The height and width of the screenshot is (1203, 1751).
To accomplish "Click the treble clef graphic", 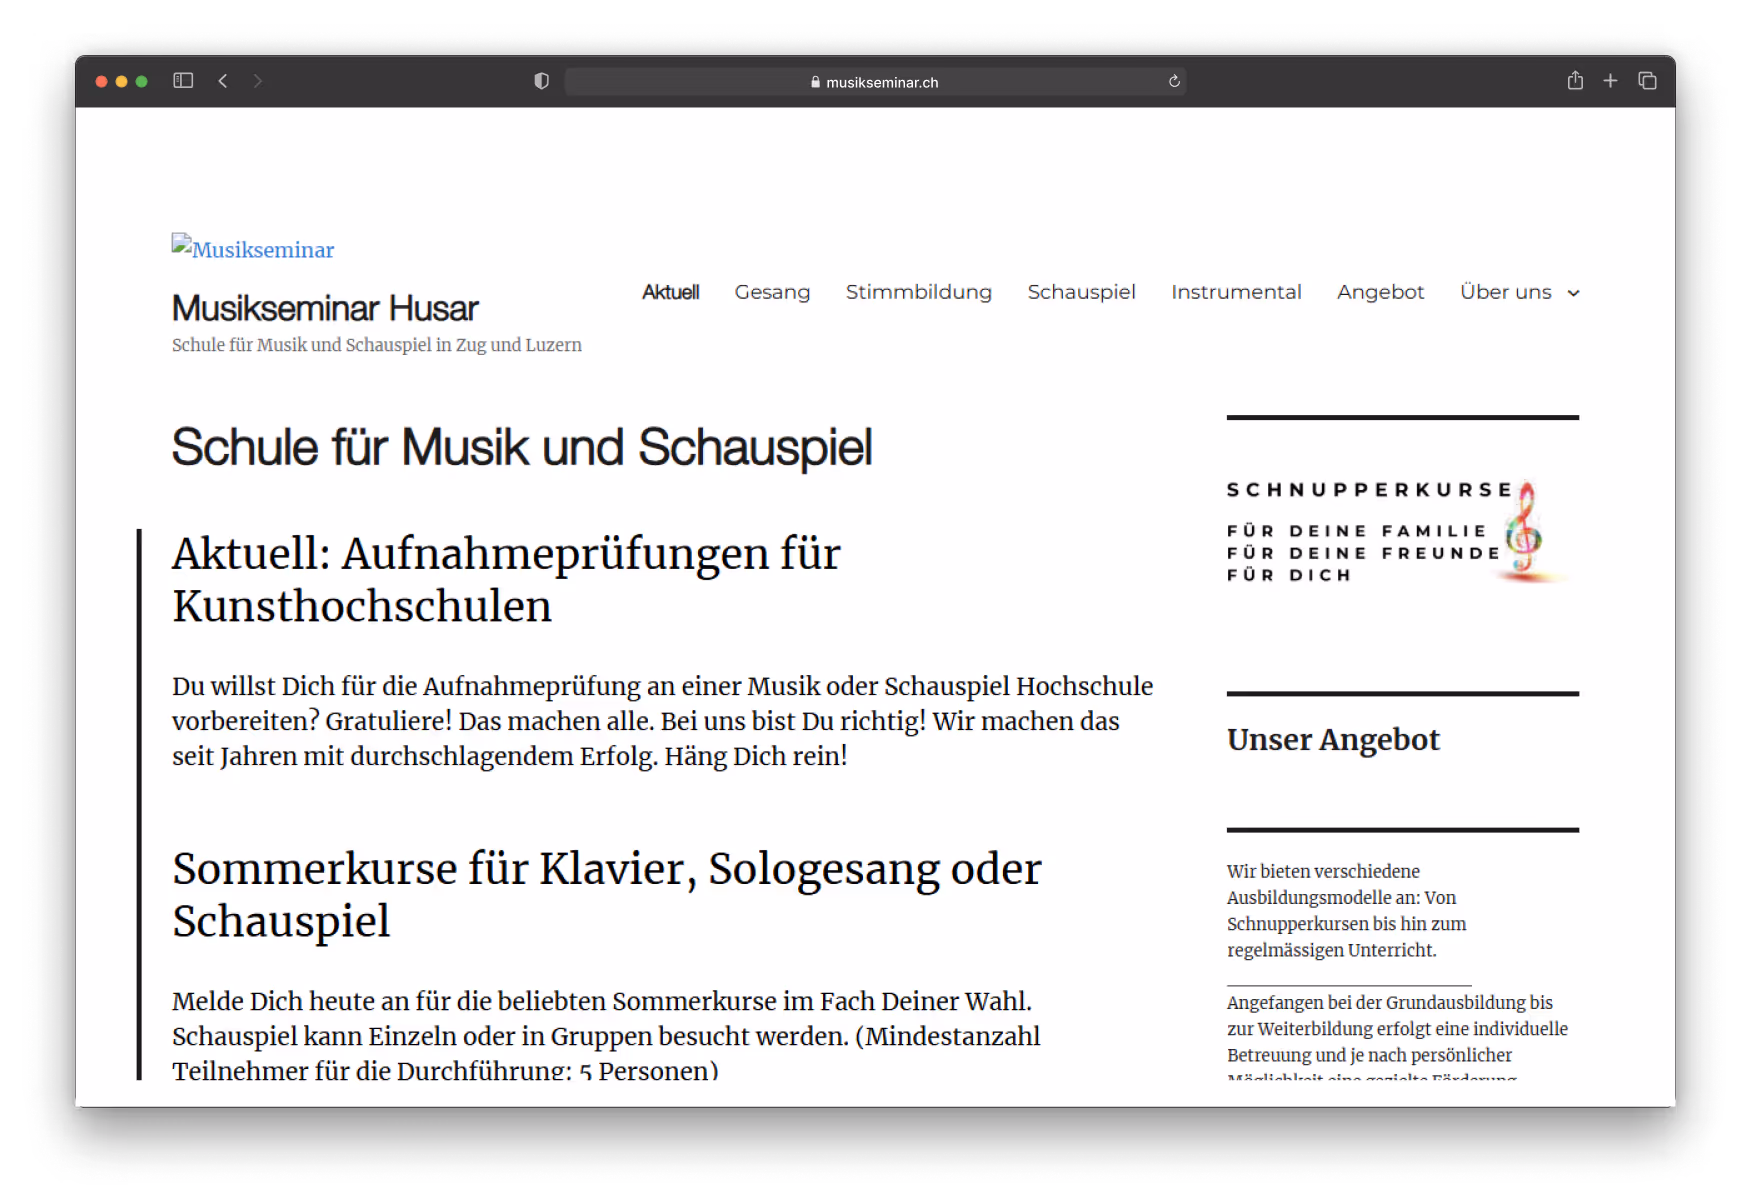I will click(1524, 528).
